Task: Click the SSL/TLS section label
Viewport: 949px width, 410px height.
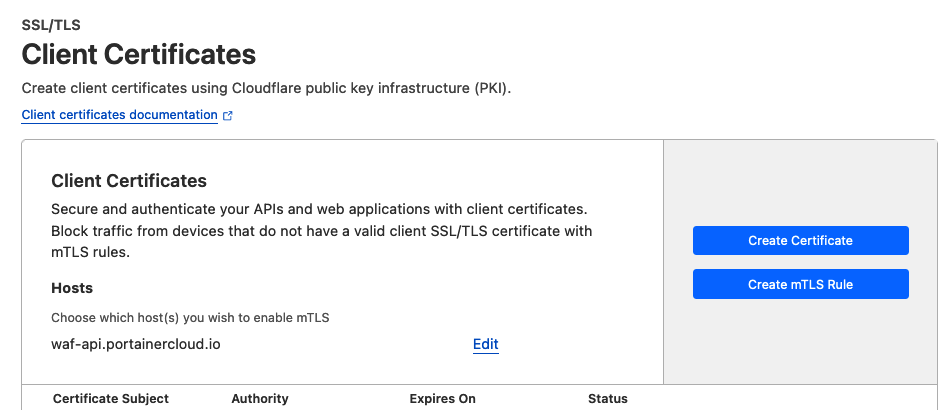Action: (51, 25)
